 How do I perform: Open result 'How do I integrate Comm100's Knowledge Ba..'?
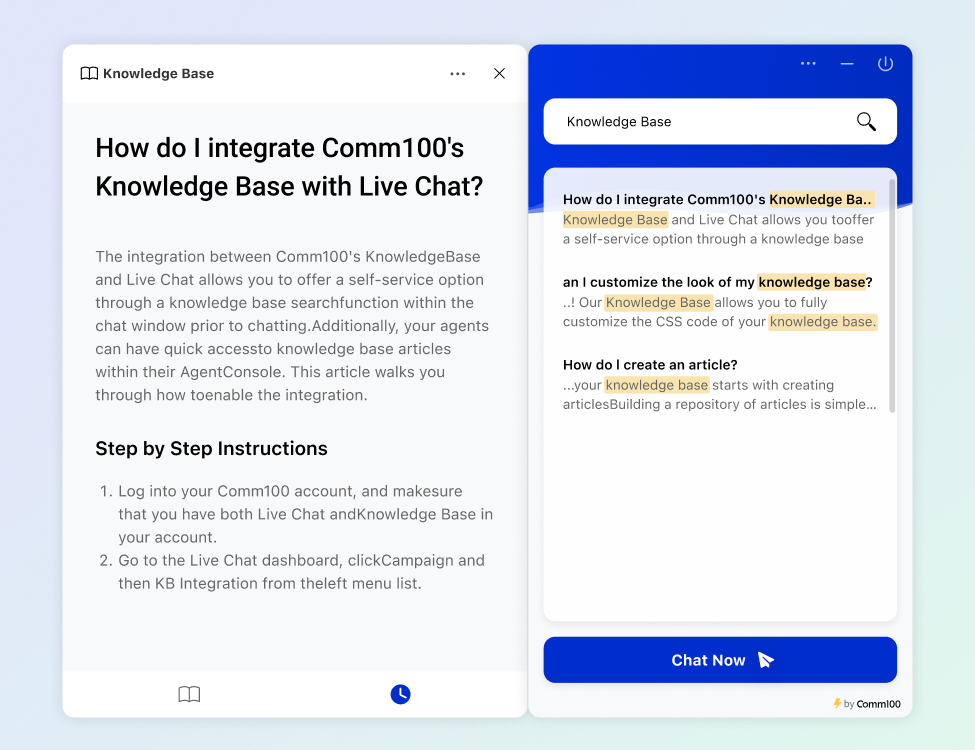click(x=718, y=199)
